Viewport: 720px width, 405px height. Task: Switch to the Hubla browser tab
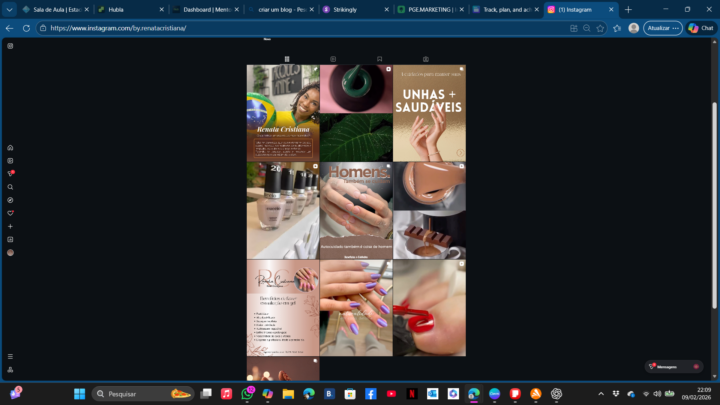point(124,9)
